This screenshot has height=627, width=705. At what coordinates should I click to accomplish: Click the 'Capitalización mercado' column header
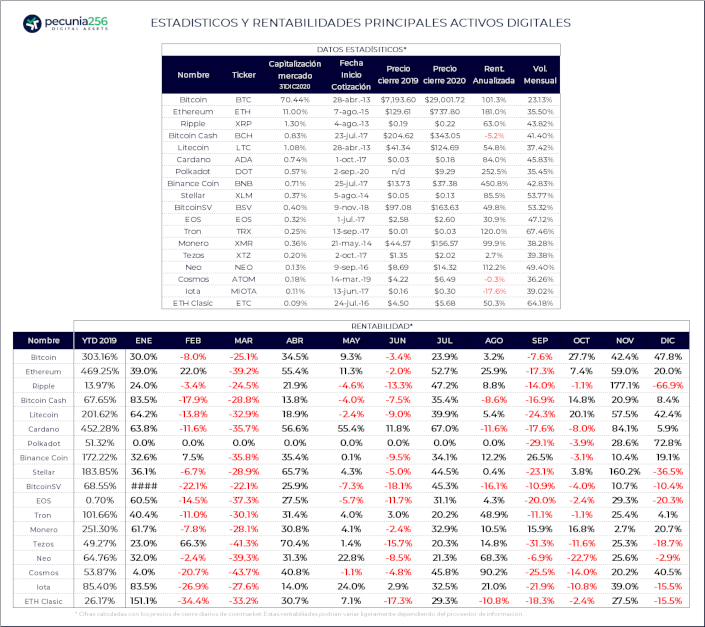295,75
